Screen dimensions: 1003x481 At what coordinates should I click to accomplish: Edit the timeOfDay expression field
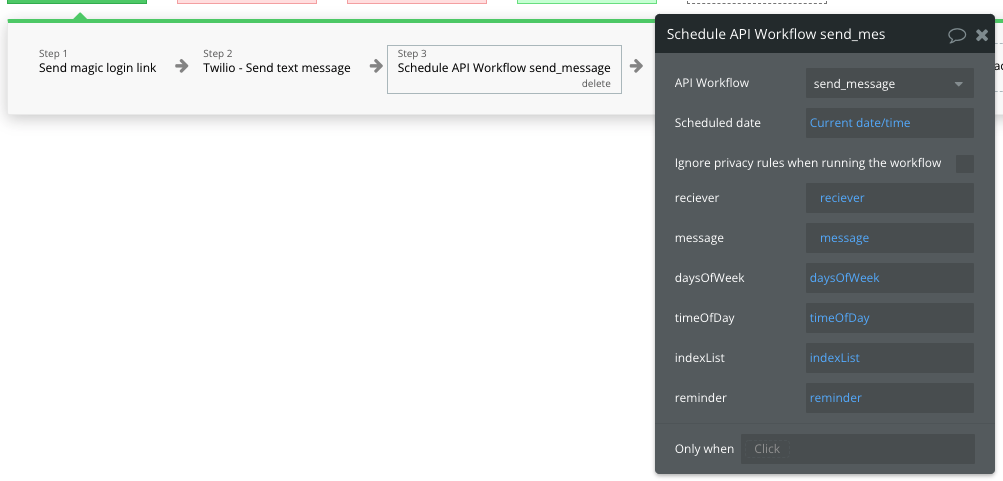(x=889, y=318)
